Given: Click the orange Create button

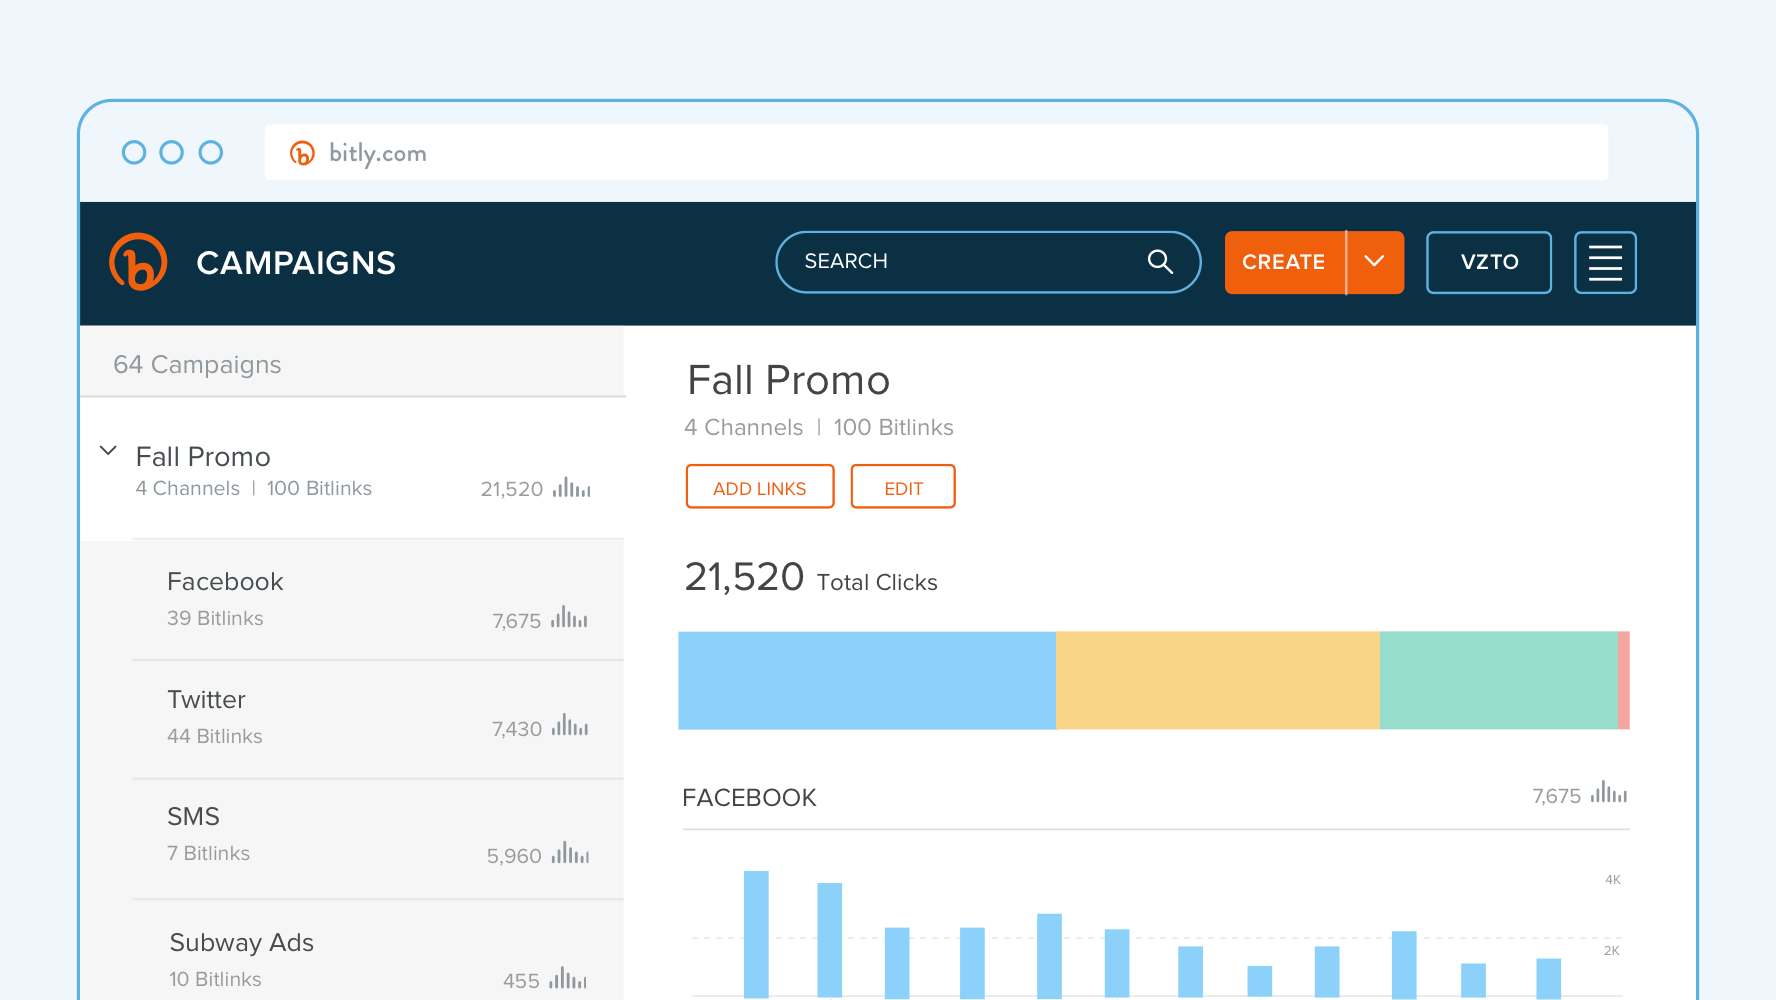Looking at the screenshot, I should click(x=1284, y=262).
